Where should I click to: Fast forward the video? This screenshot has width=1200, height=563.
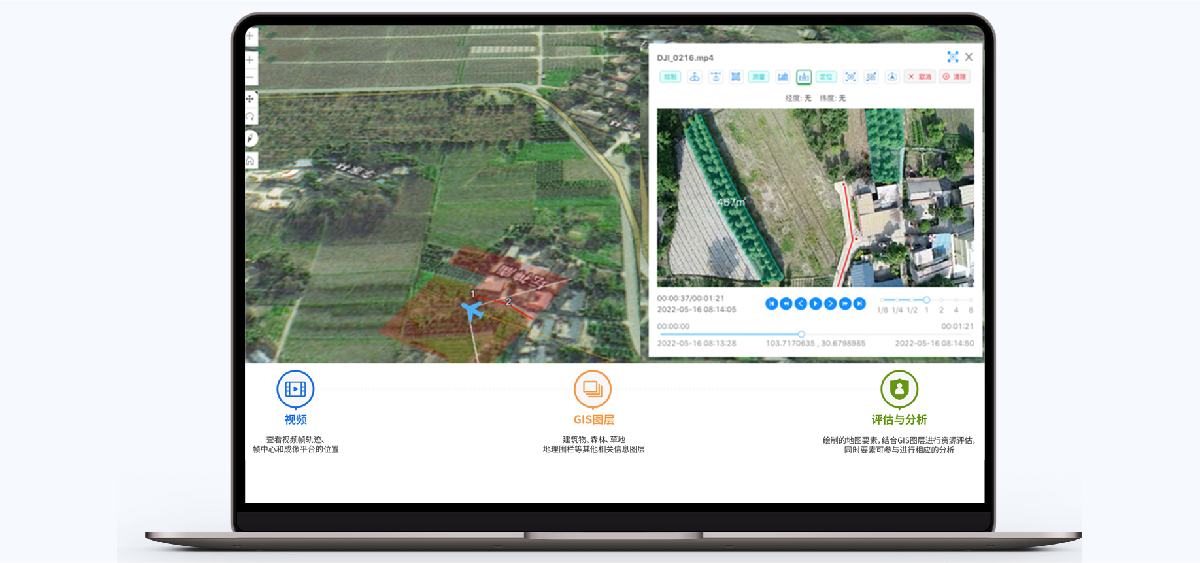click(845, 303)
